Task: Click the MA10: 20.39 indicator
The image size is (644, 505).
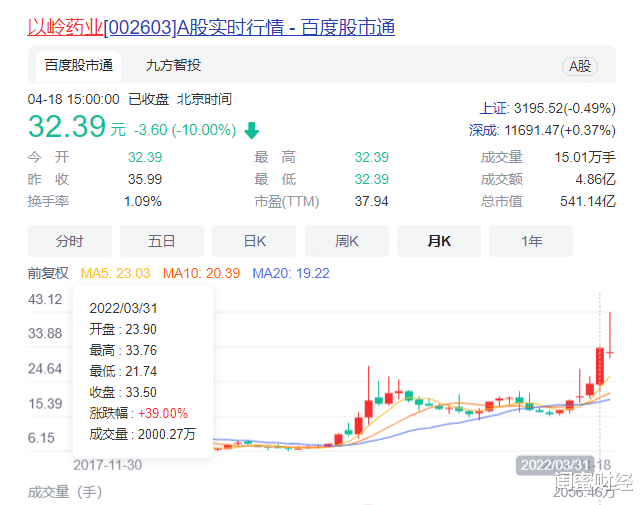Action: [201, 273]
